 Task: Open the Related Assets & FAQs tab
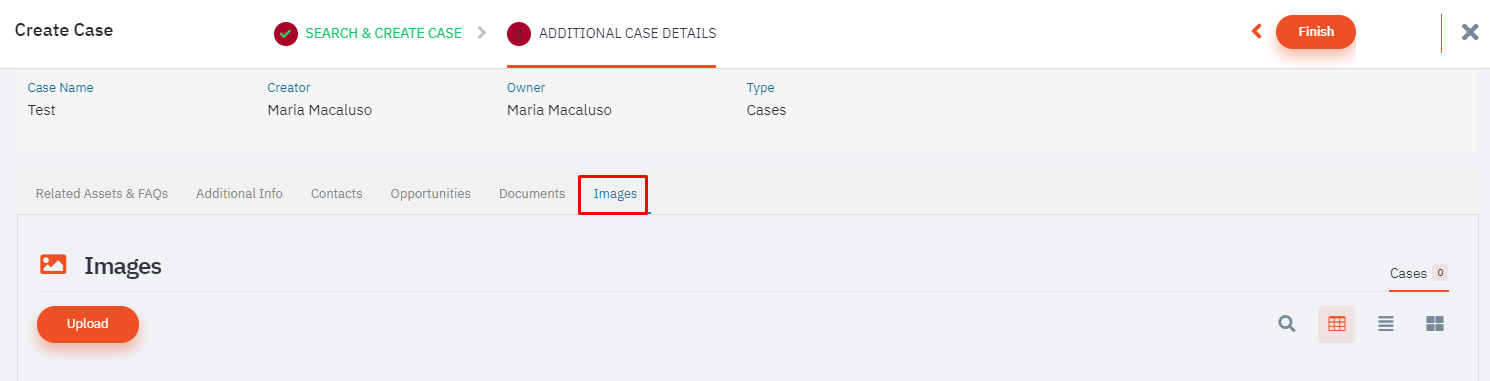(102, 194)
